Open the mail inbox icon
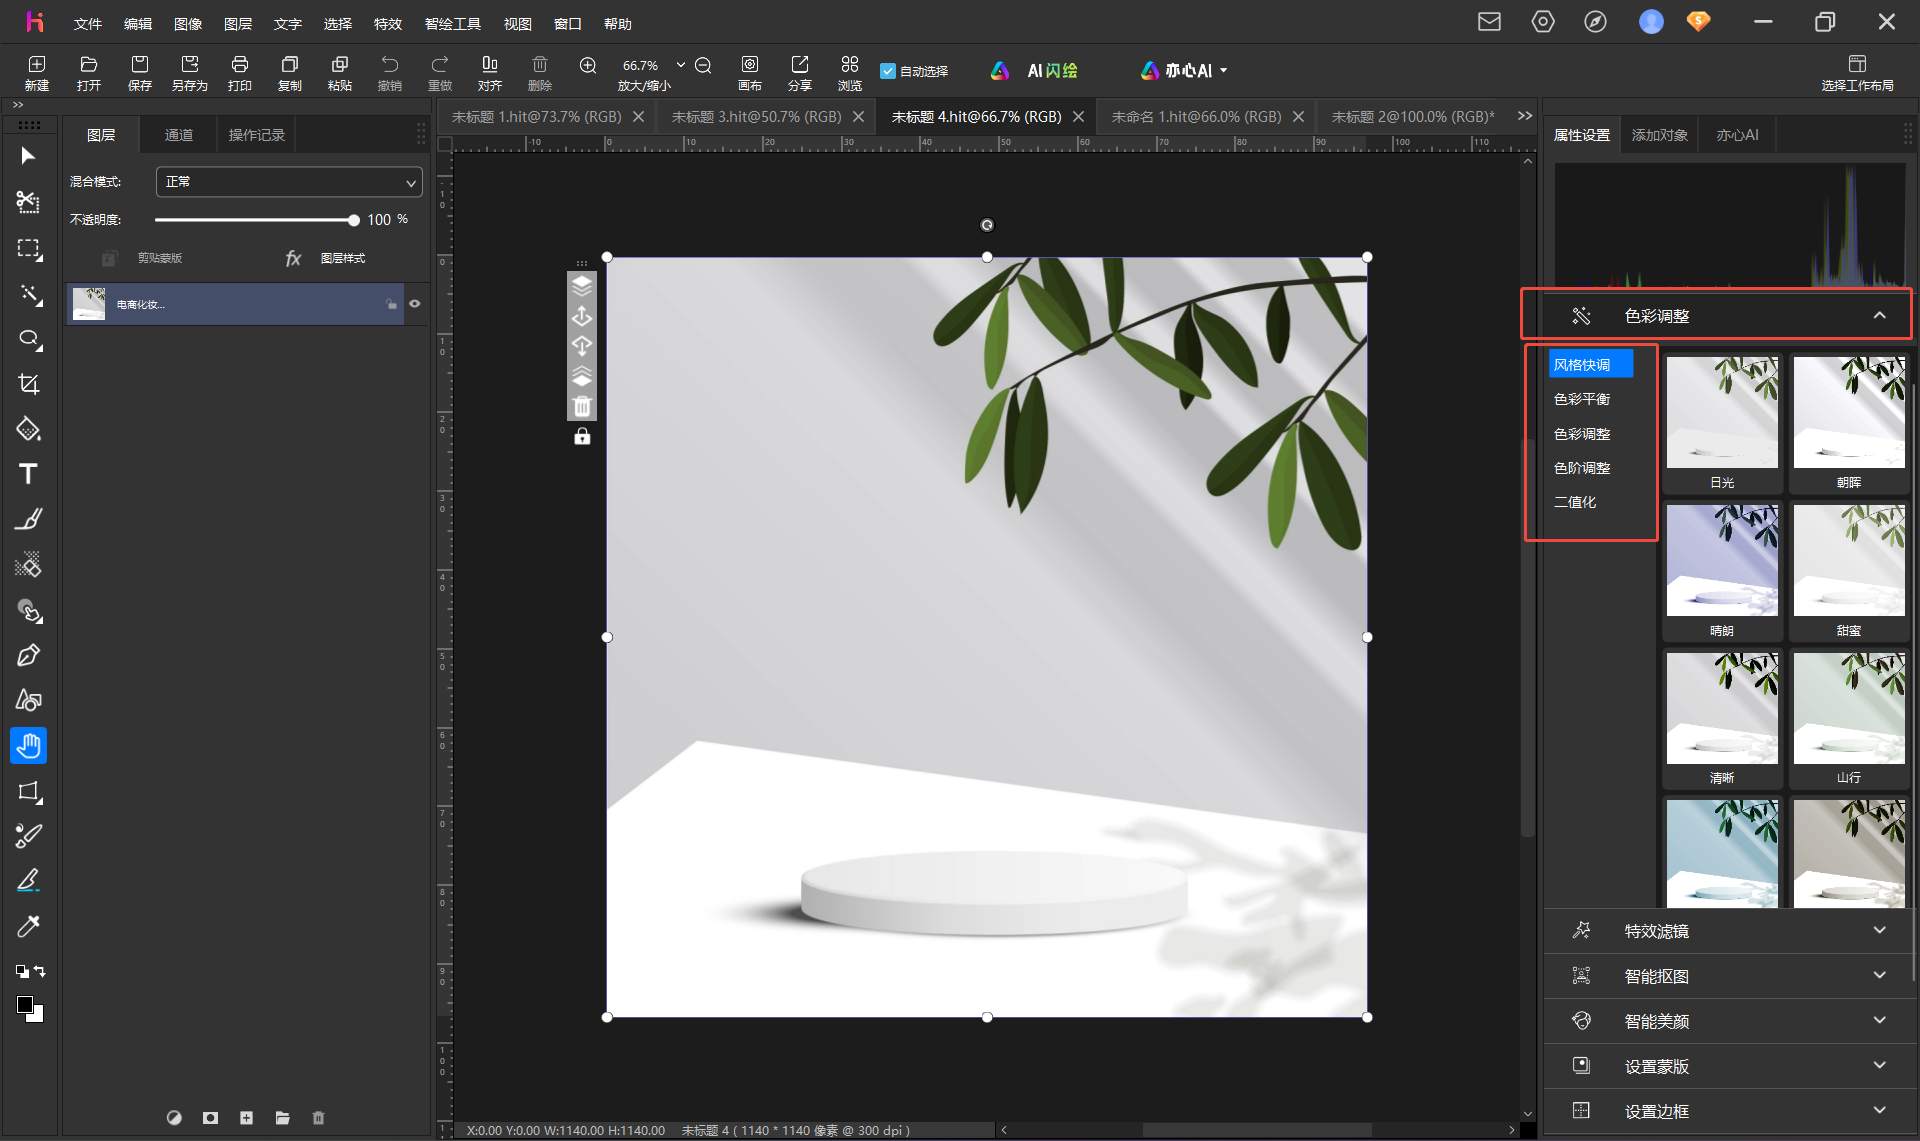 click(x=1490, y=22)
